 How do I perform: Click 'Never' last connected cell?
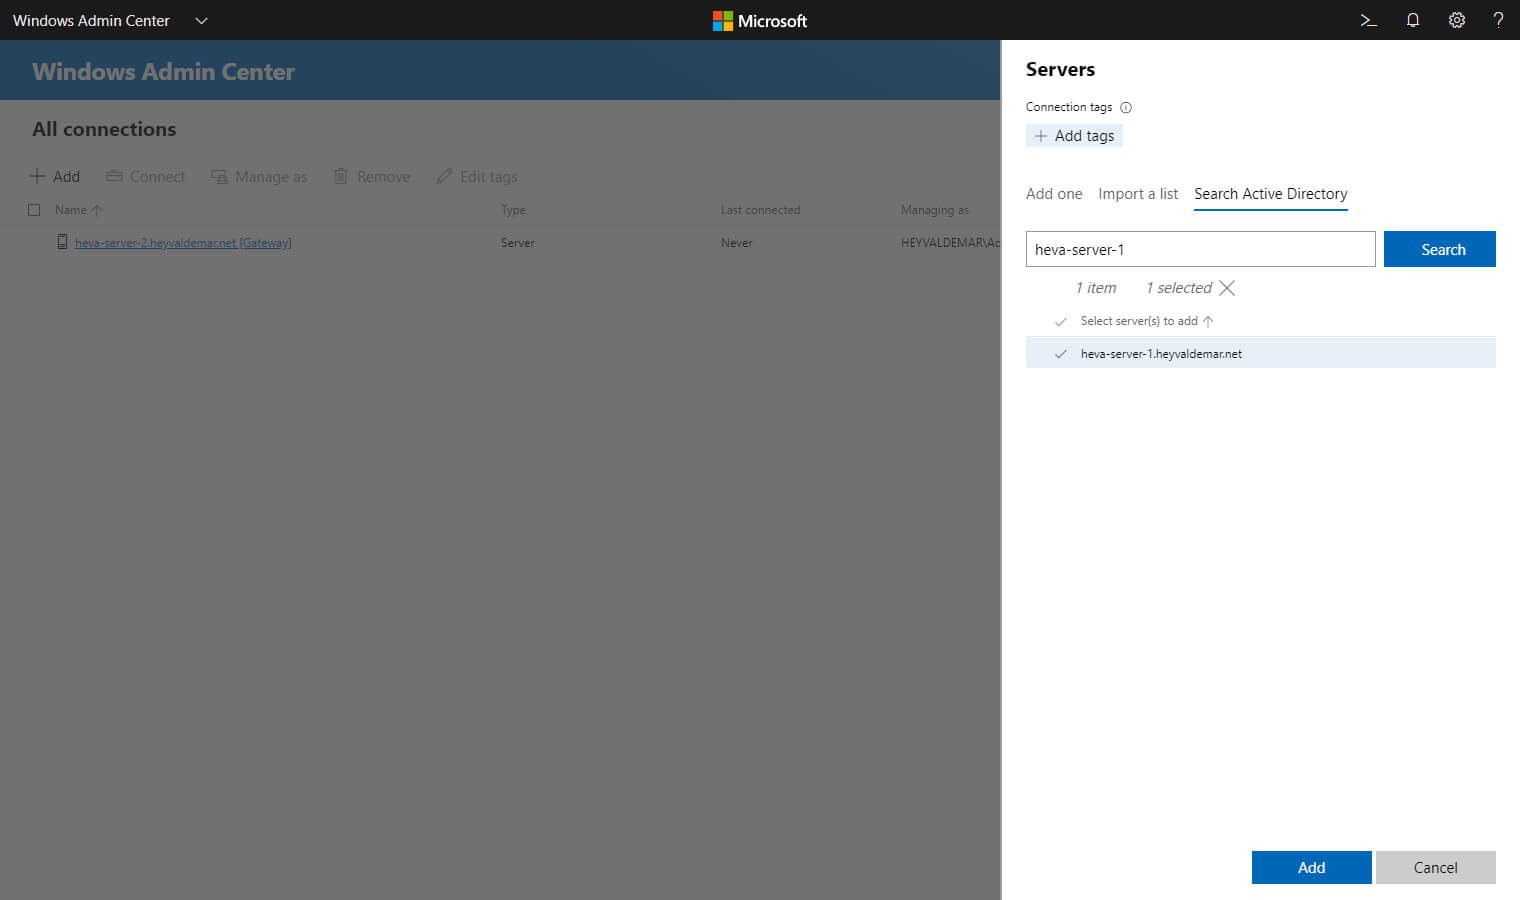point(736,243)
